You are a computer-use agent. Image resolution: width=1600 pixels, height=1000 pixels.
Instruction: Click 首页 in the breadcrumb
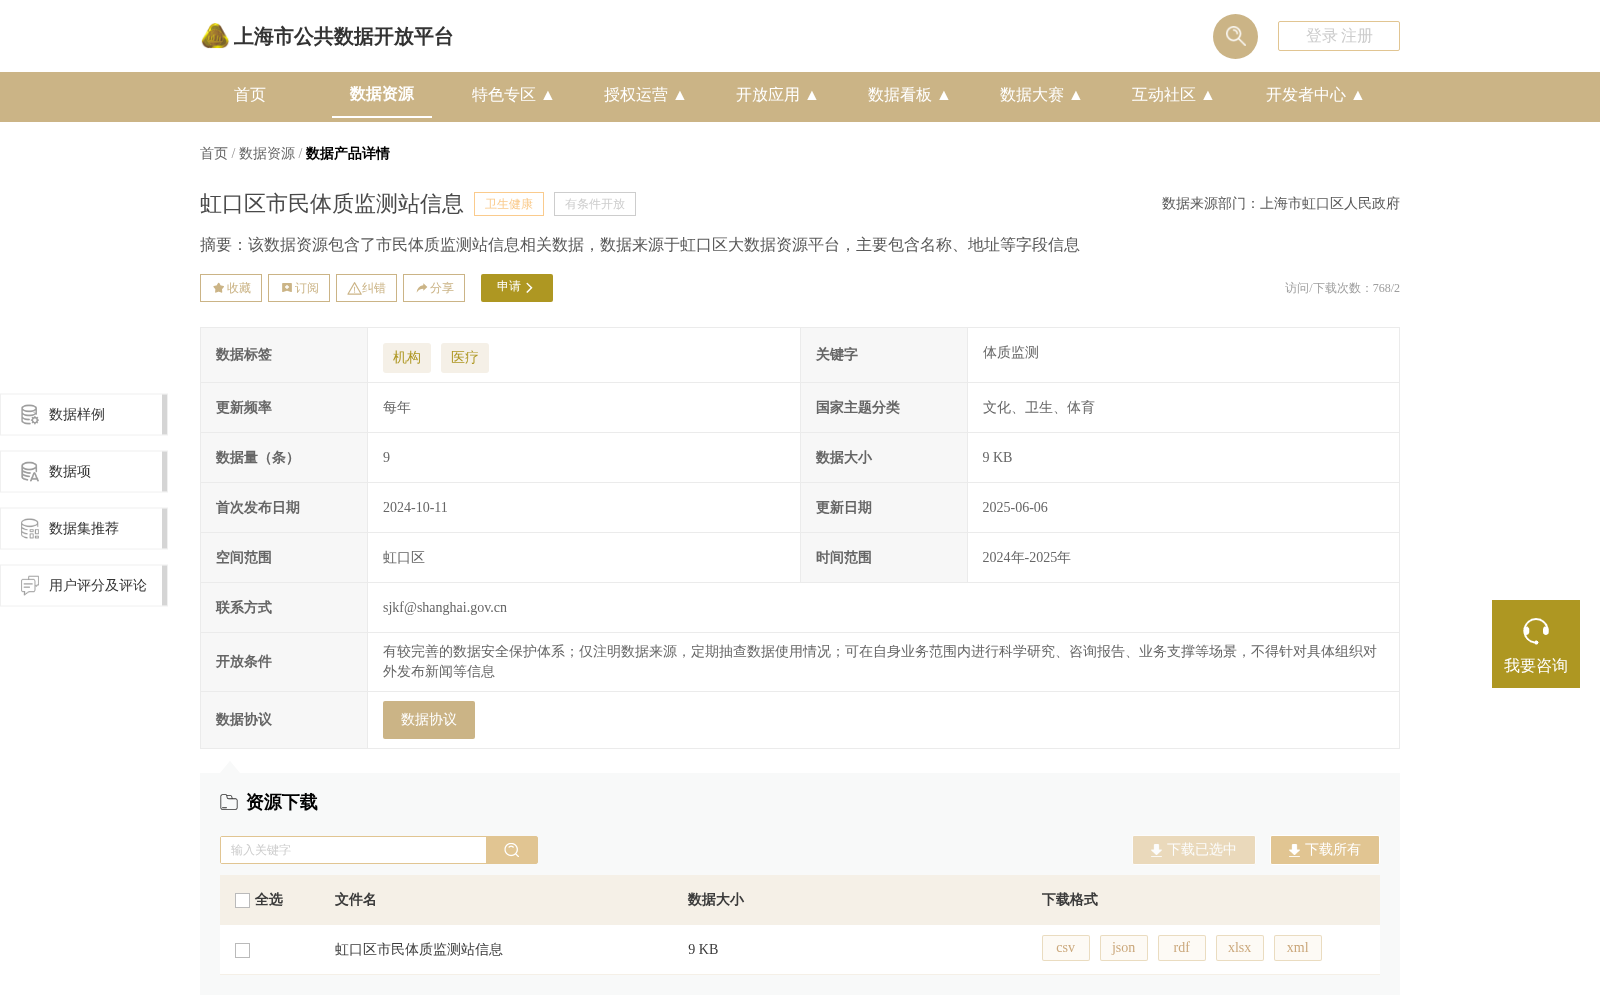point(214,153)
